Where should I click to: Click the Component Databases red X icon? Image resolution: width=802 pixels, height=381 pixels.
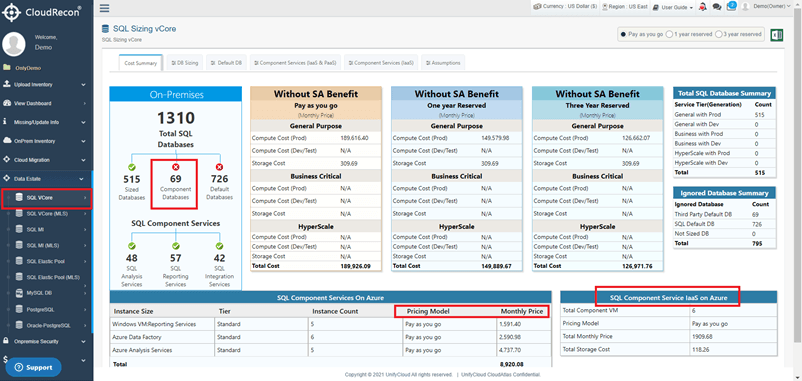tap(175, 167)
